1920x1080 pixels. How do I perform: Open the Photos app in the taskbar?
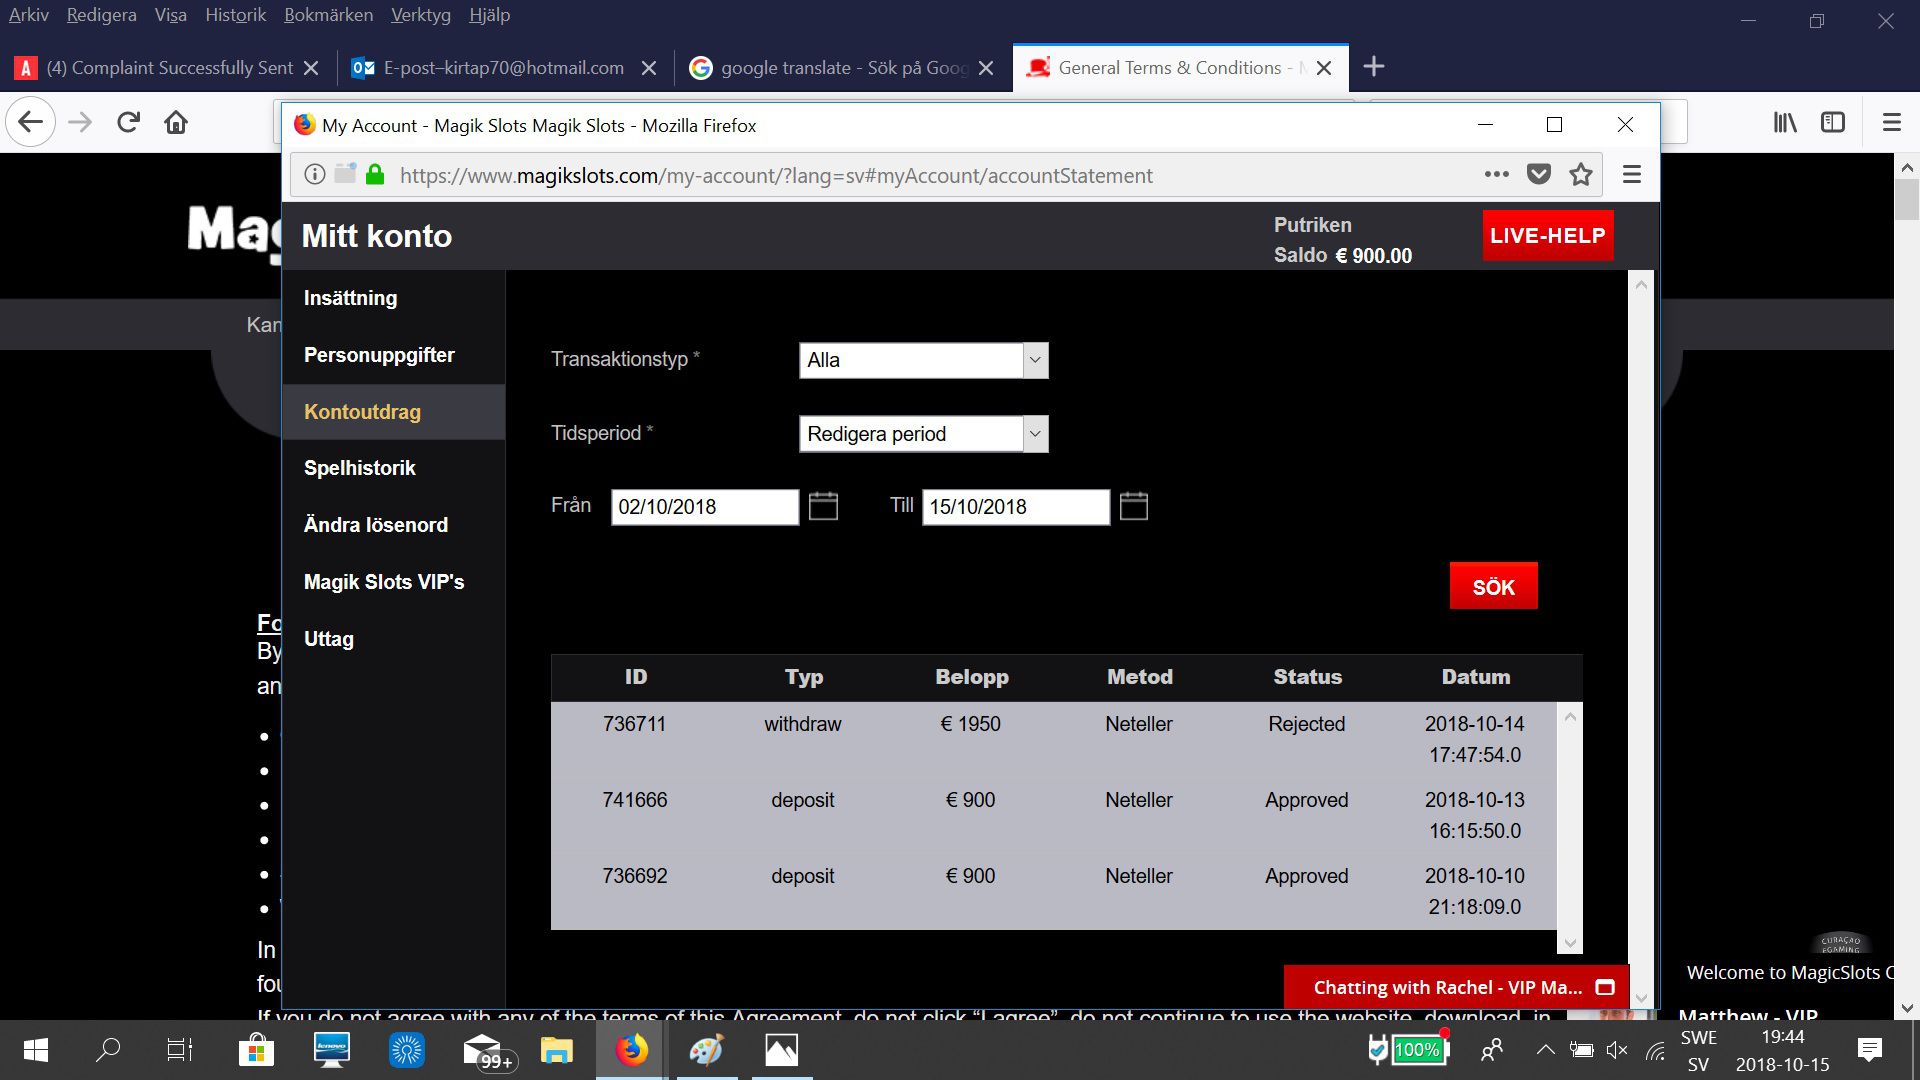point(781,1050)
